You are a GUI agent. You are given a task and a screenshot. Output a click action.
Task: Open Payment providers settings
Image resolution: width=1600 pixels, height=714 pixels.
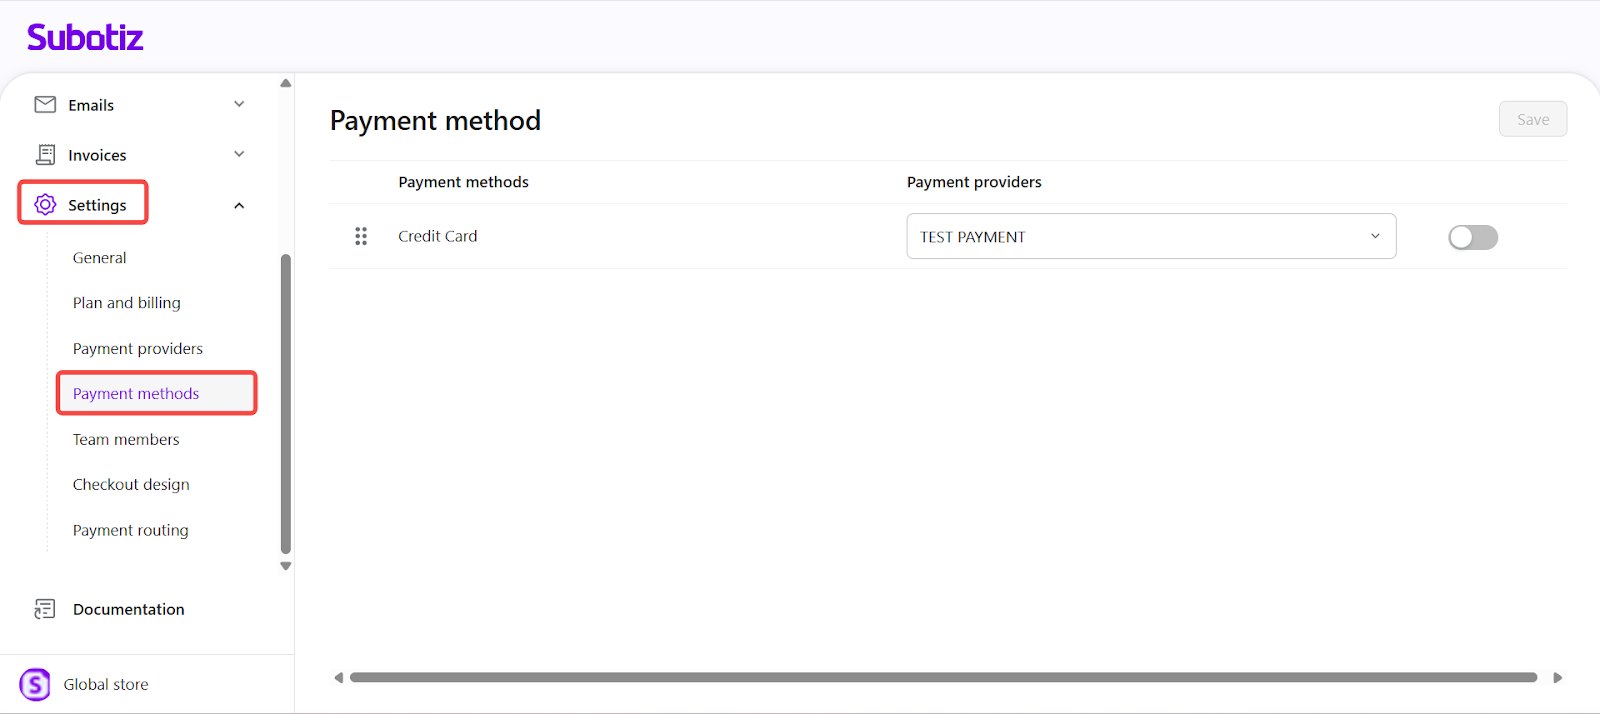coord(138,349)
